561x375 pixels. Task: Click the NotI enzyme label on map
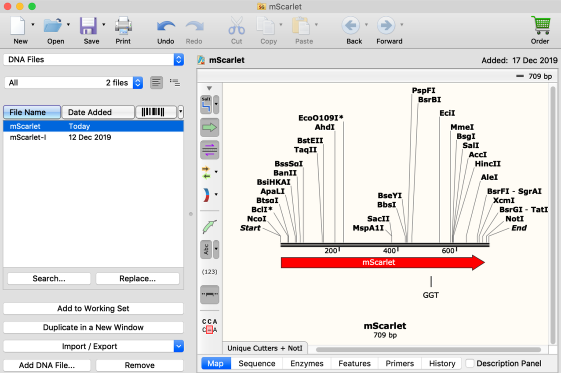coord(514,218)
